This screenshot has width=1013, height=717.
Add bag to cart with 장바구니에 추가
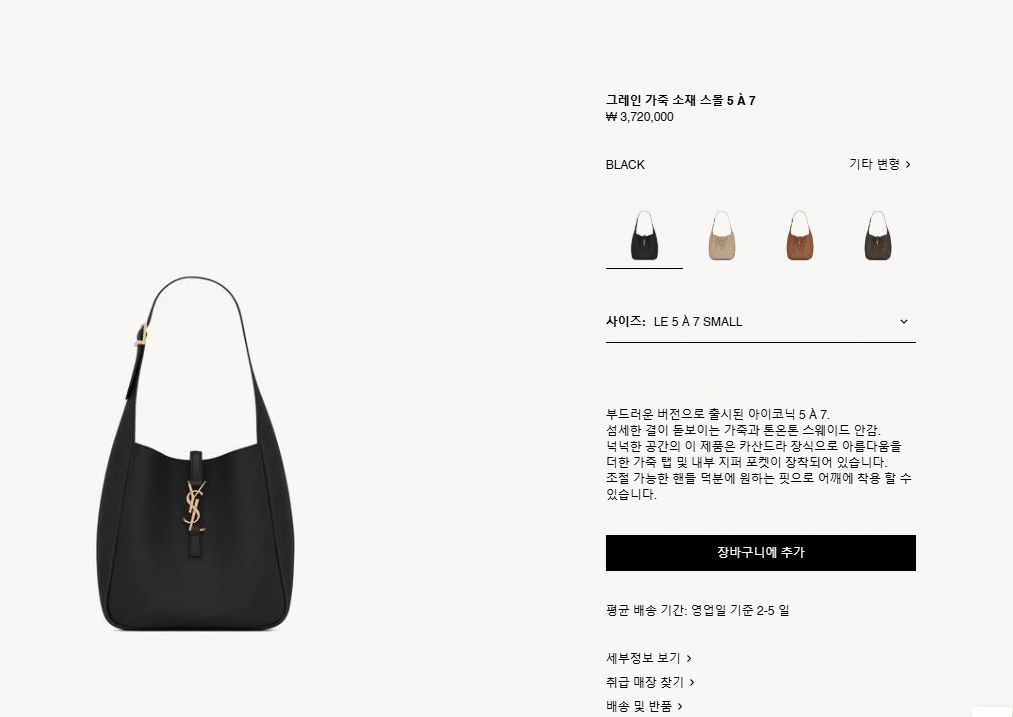pyautogui.click(x=760, y=553)
